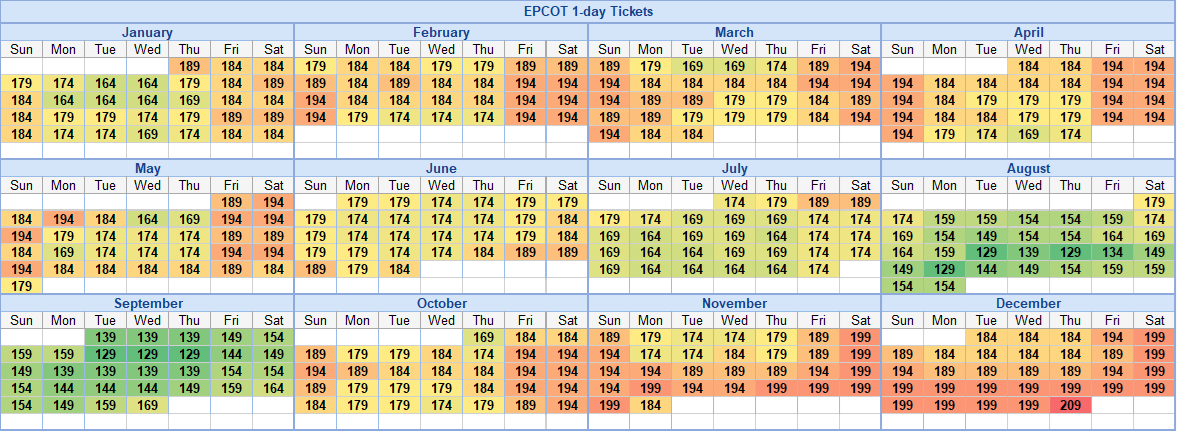This screenshot has width=1177, height=432.
Task: Select the September month header
Action: [147, 303]
